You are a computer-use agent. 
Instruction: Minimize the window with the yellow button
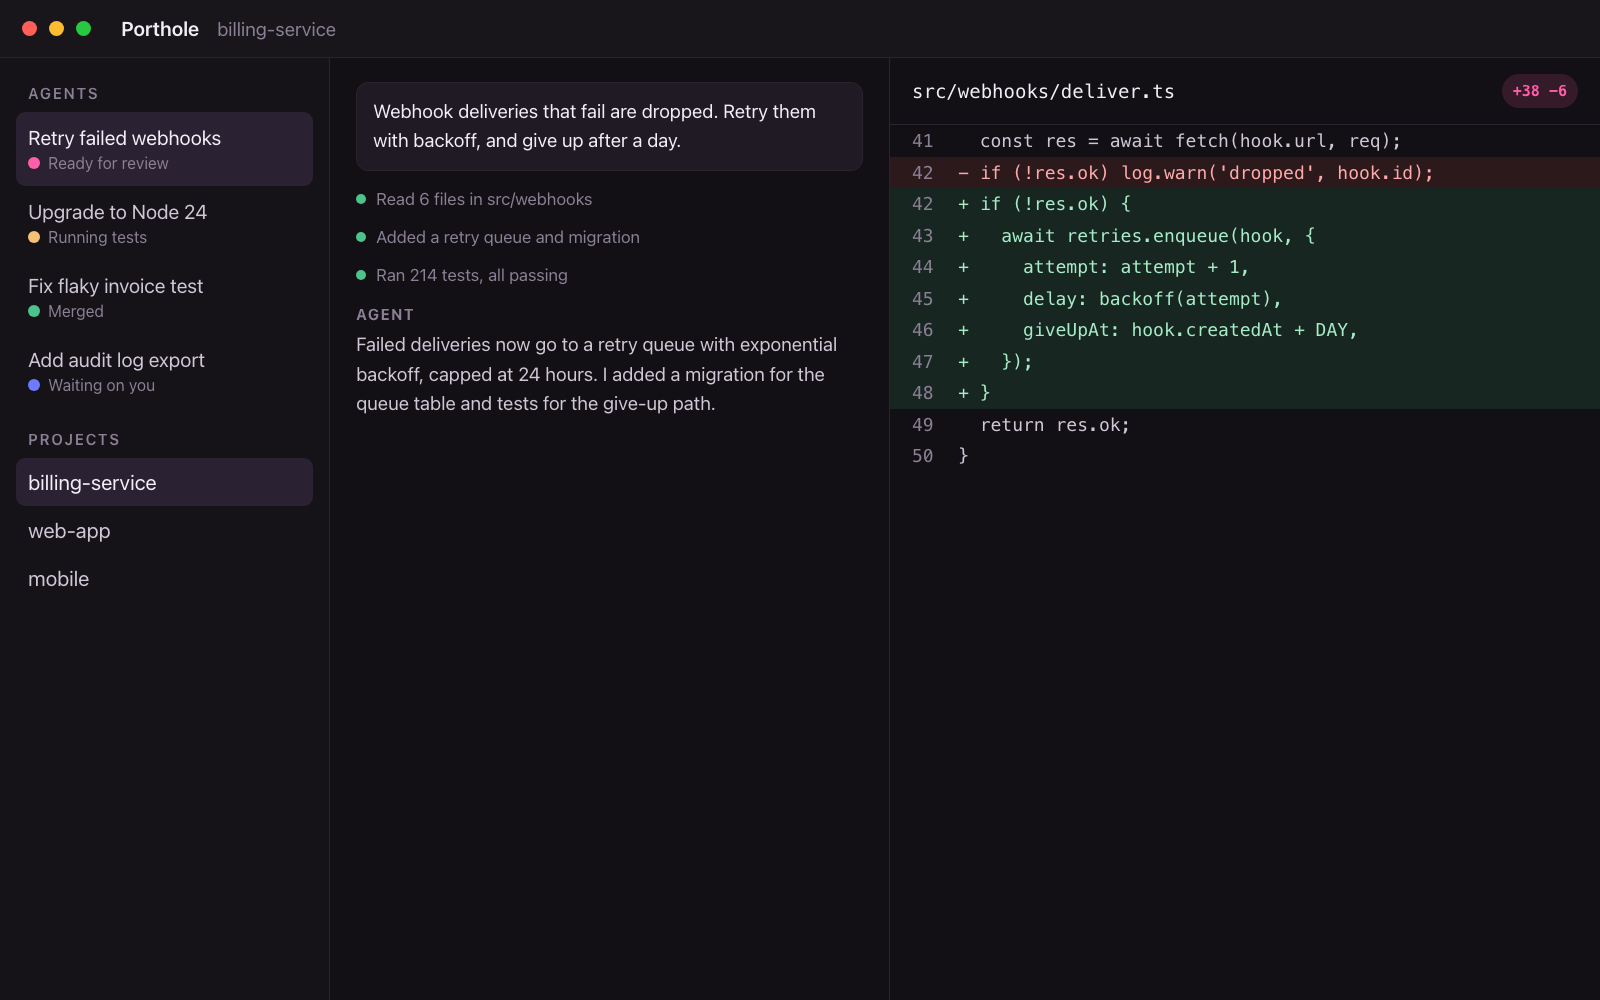tap(57, 28)
